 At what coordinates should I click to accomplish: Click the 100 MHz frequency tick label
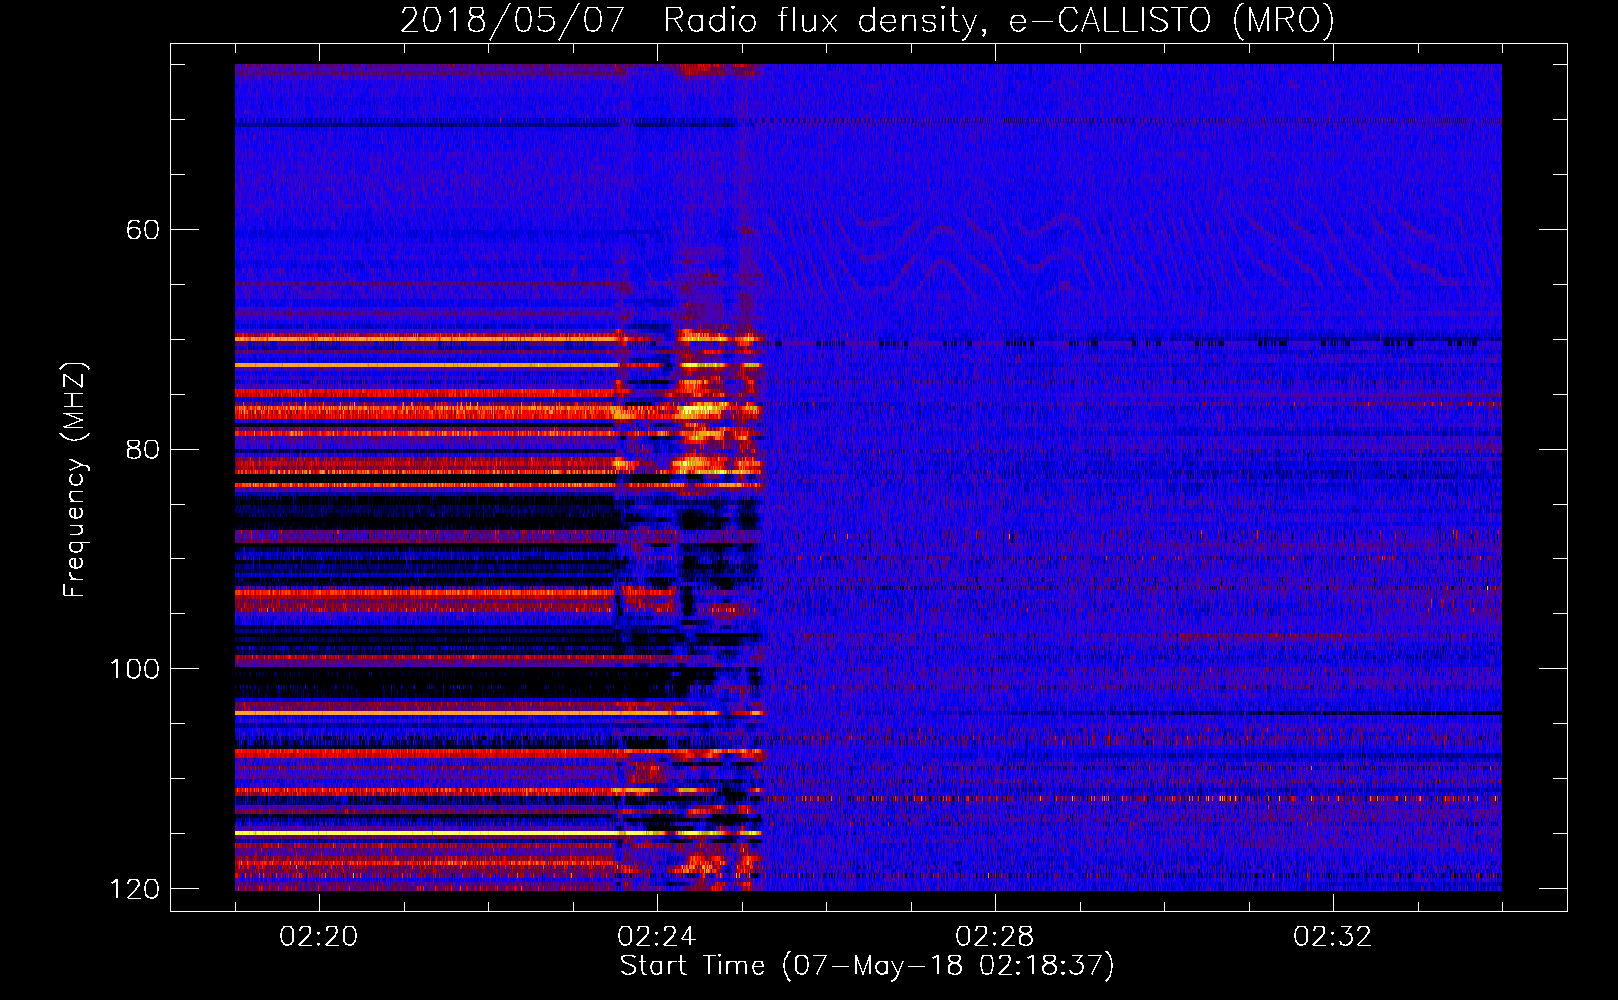[134, 669]
